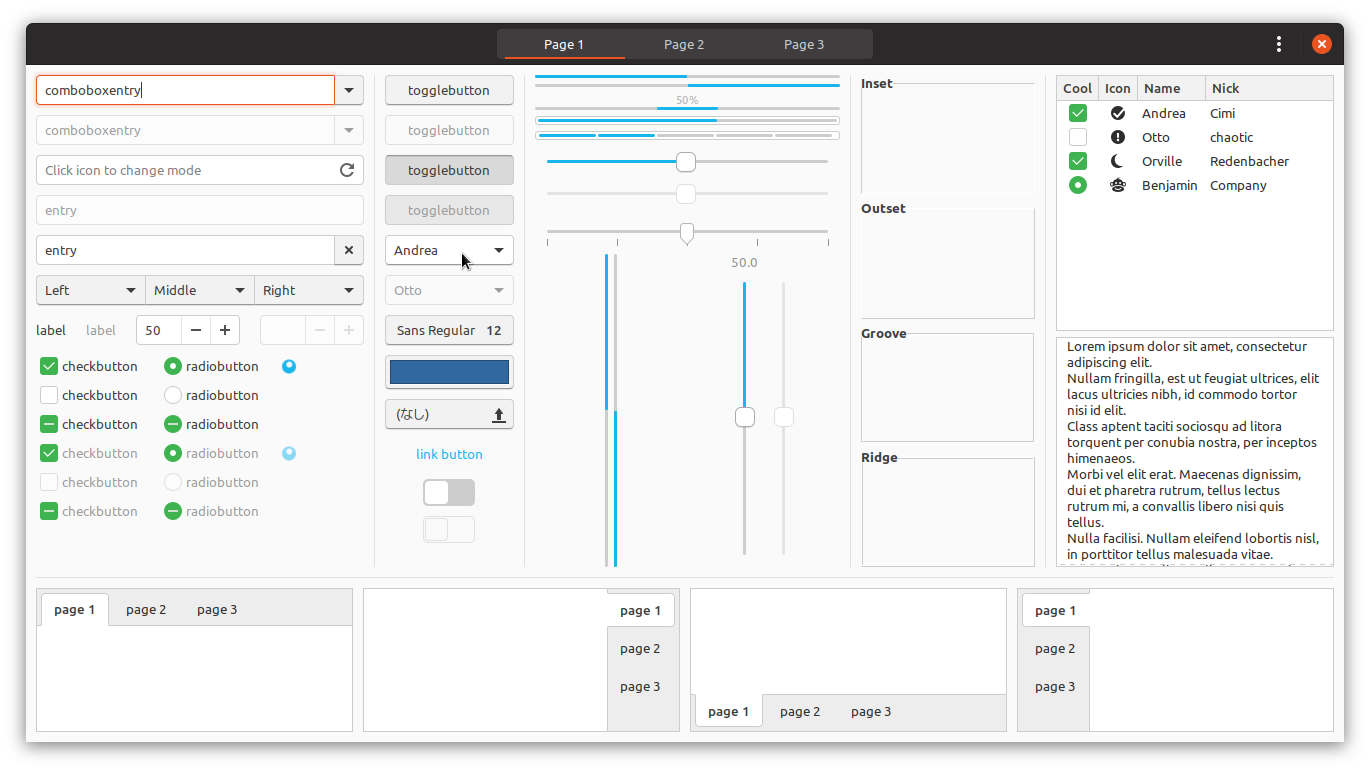Click the monkey face icon in Benjamin's row
This screenshot has height=771, width=1370.
click(1118, 185)
